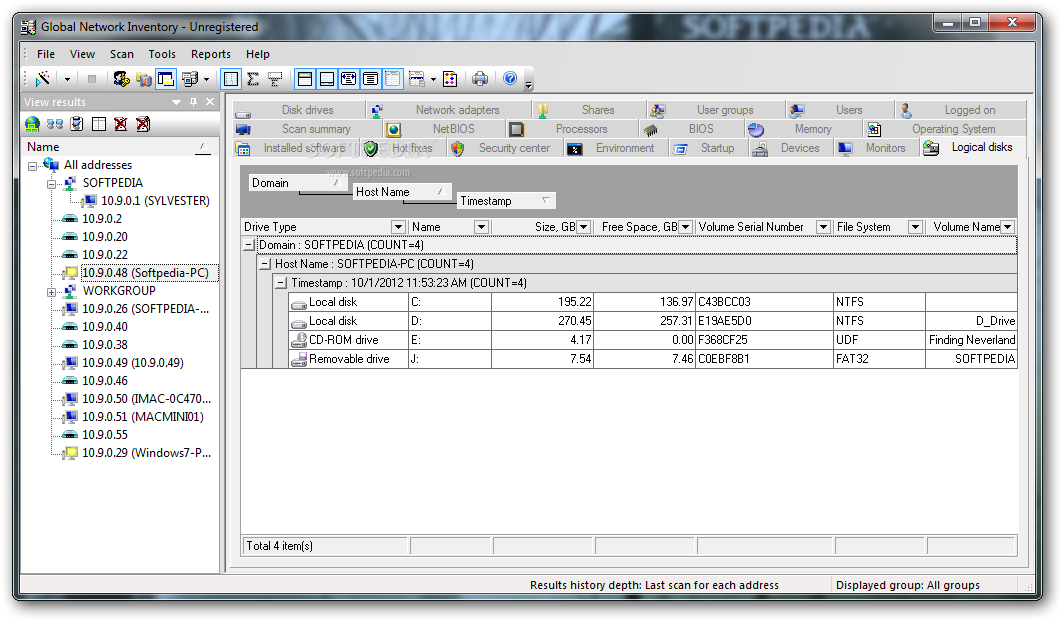The width and height of the screenshot is (1063, 621).
Task: Click the filter row toolbar icon
Action: [275, 79]
